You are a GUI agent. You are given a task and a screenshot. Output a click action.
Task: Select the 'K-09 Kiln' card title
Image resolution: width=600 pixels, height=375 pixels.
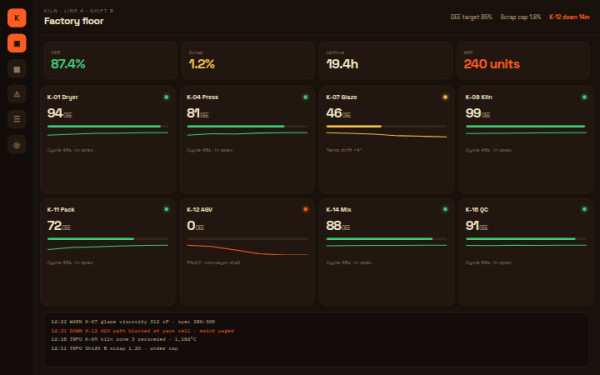click(x=479, y=97)
